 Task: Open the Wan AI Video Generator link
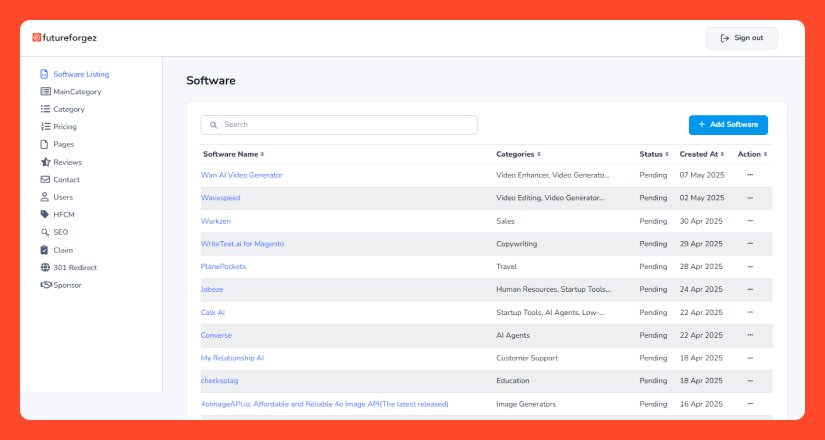pos(242,175)
